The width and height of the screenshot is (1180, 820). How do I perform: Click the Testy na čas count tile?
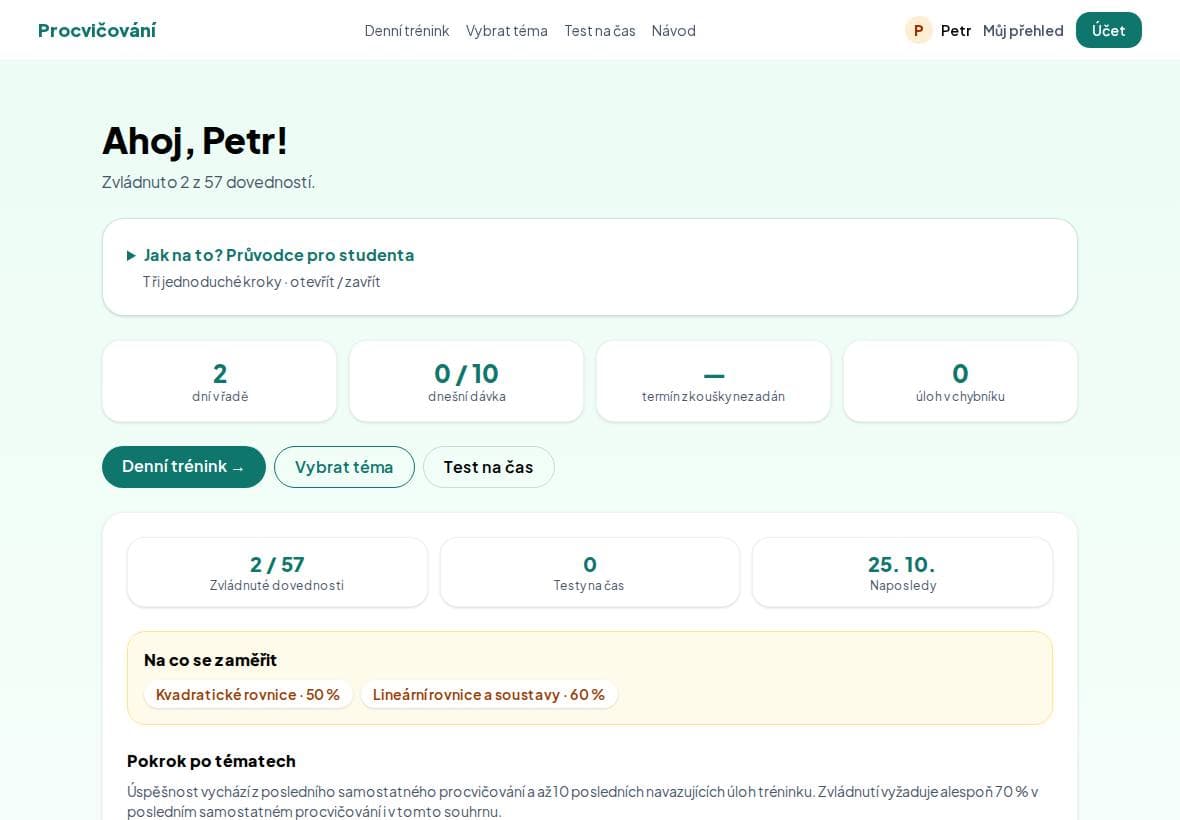589,572
